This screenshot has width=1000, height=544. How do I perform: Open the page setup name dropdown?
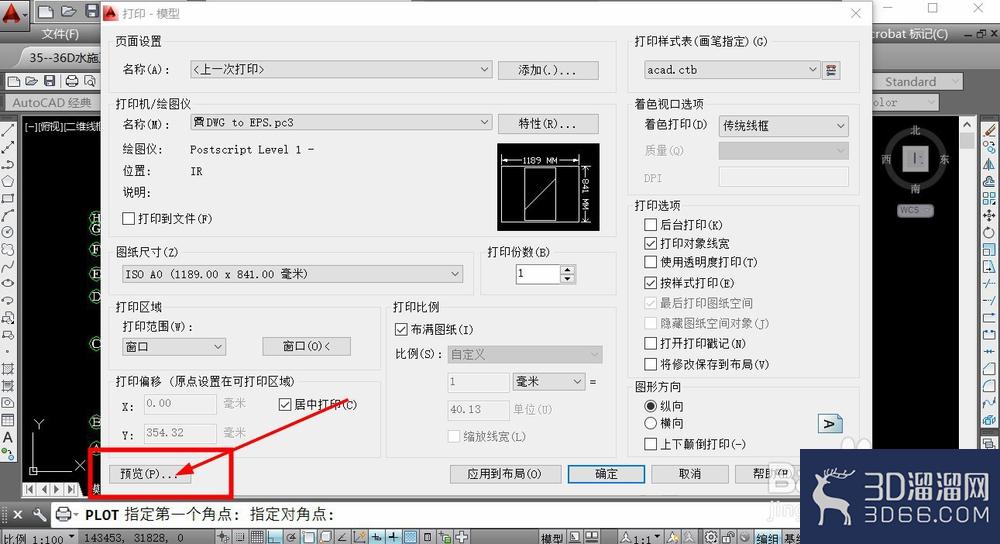tap(341, 69)
